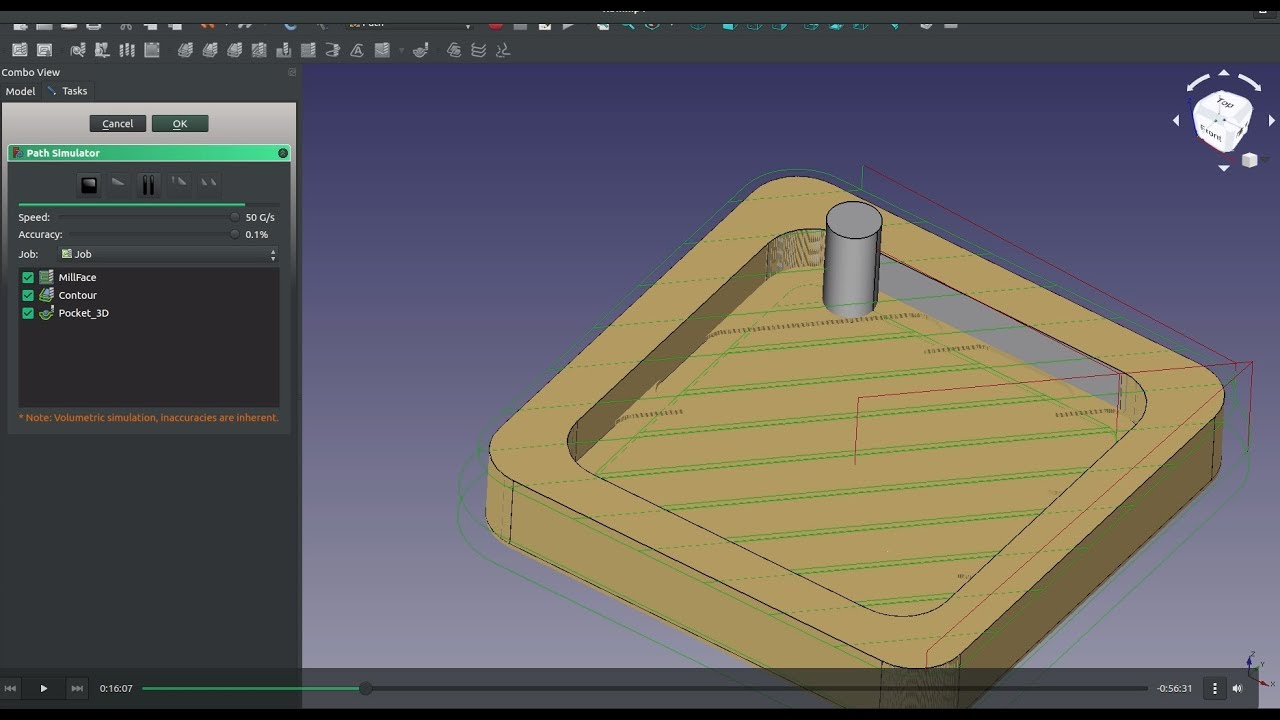This screenshot has width=1280, height=720.
Task: Click the toggle operation active toolbar icon
Action: (152, 50)
